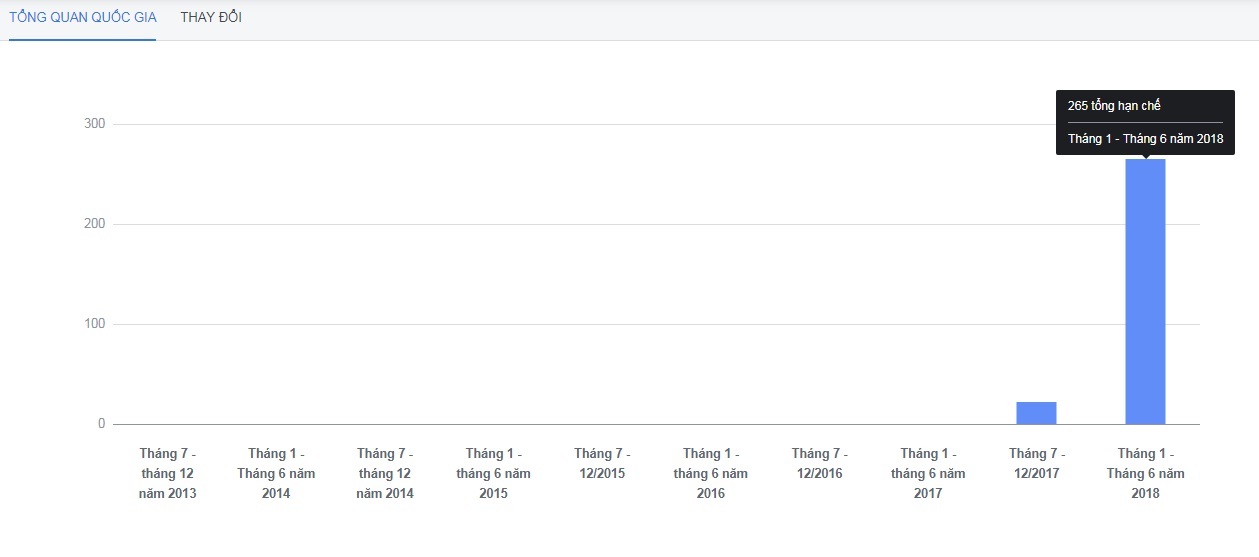Click the 300 value on y-axis

[94, 124]
